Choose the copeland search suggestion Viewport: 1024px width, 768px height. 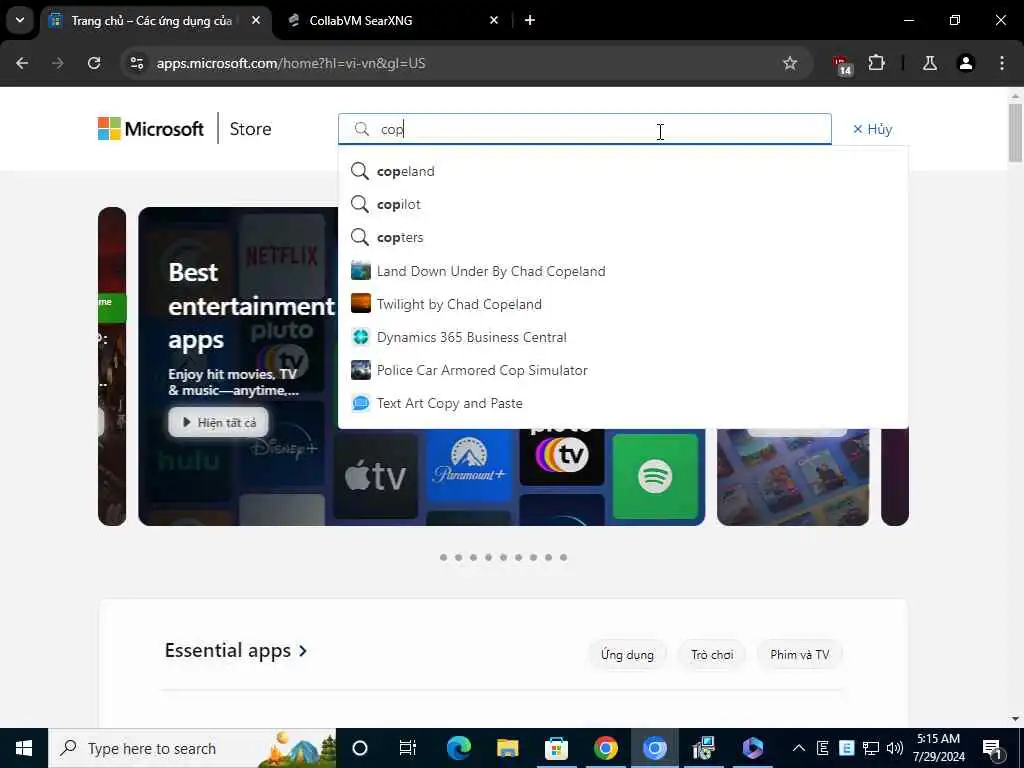[x=623, y=171]
